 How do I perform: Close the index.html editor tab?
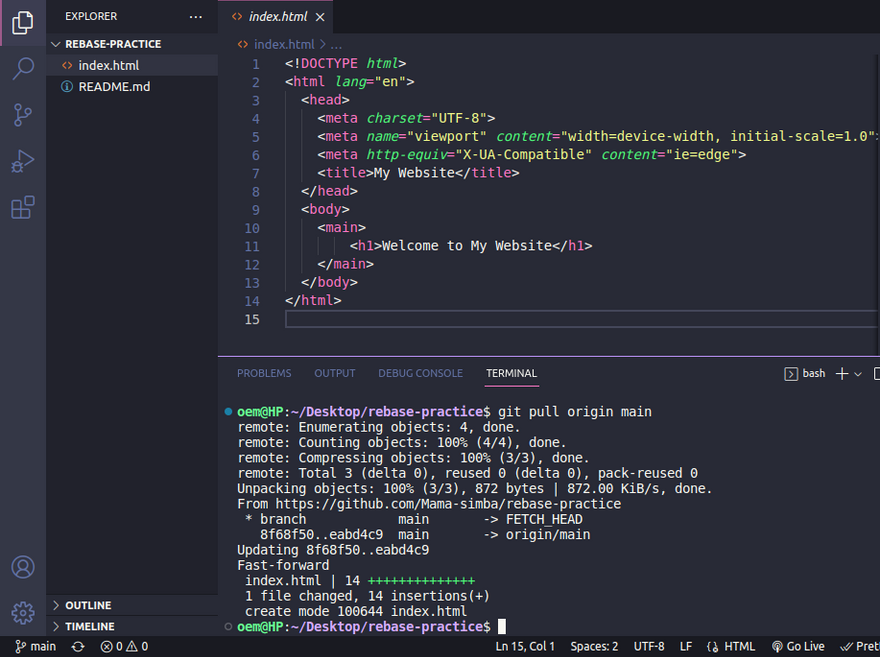(x=320, y=17)
